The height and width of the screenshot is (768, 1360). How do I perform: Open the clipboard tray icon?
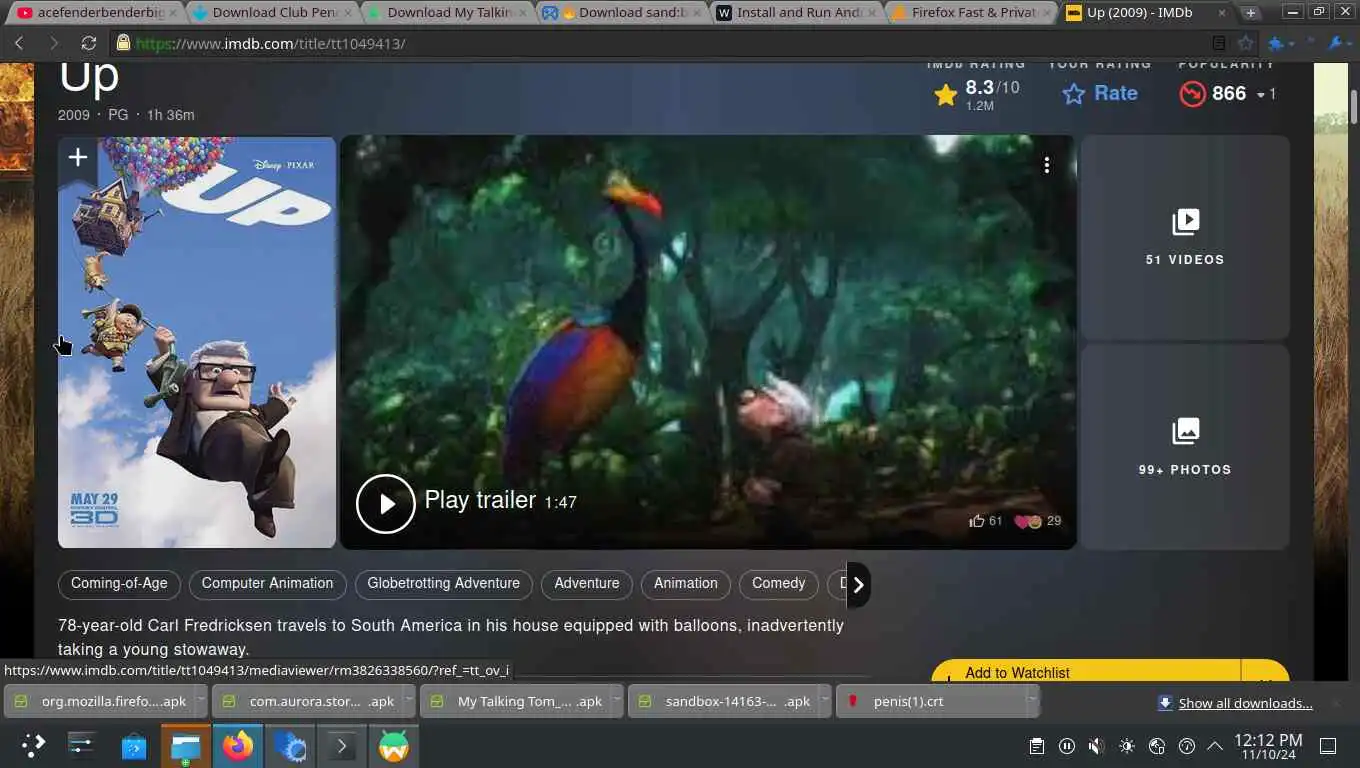point(1037,746)
